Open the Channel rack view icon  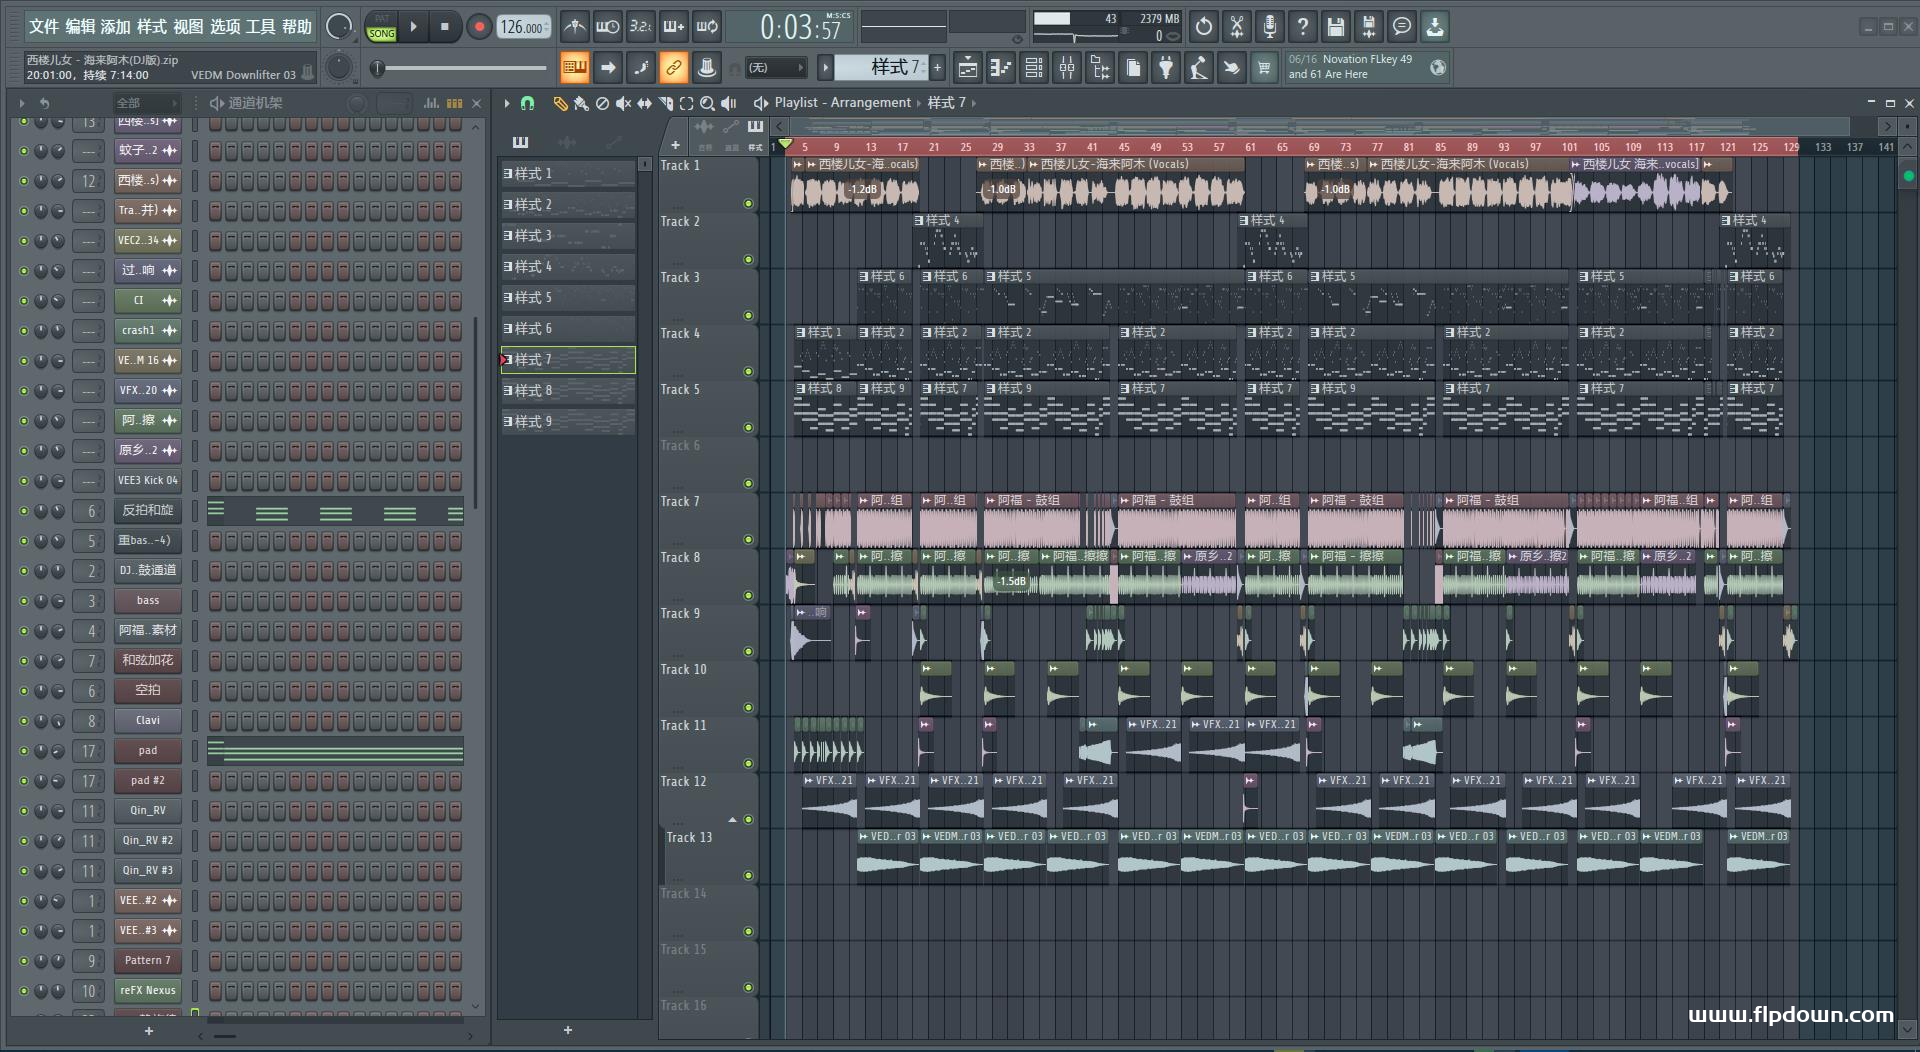[x=1034, y=68]
